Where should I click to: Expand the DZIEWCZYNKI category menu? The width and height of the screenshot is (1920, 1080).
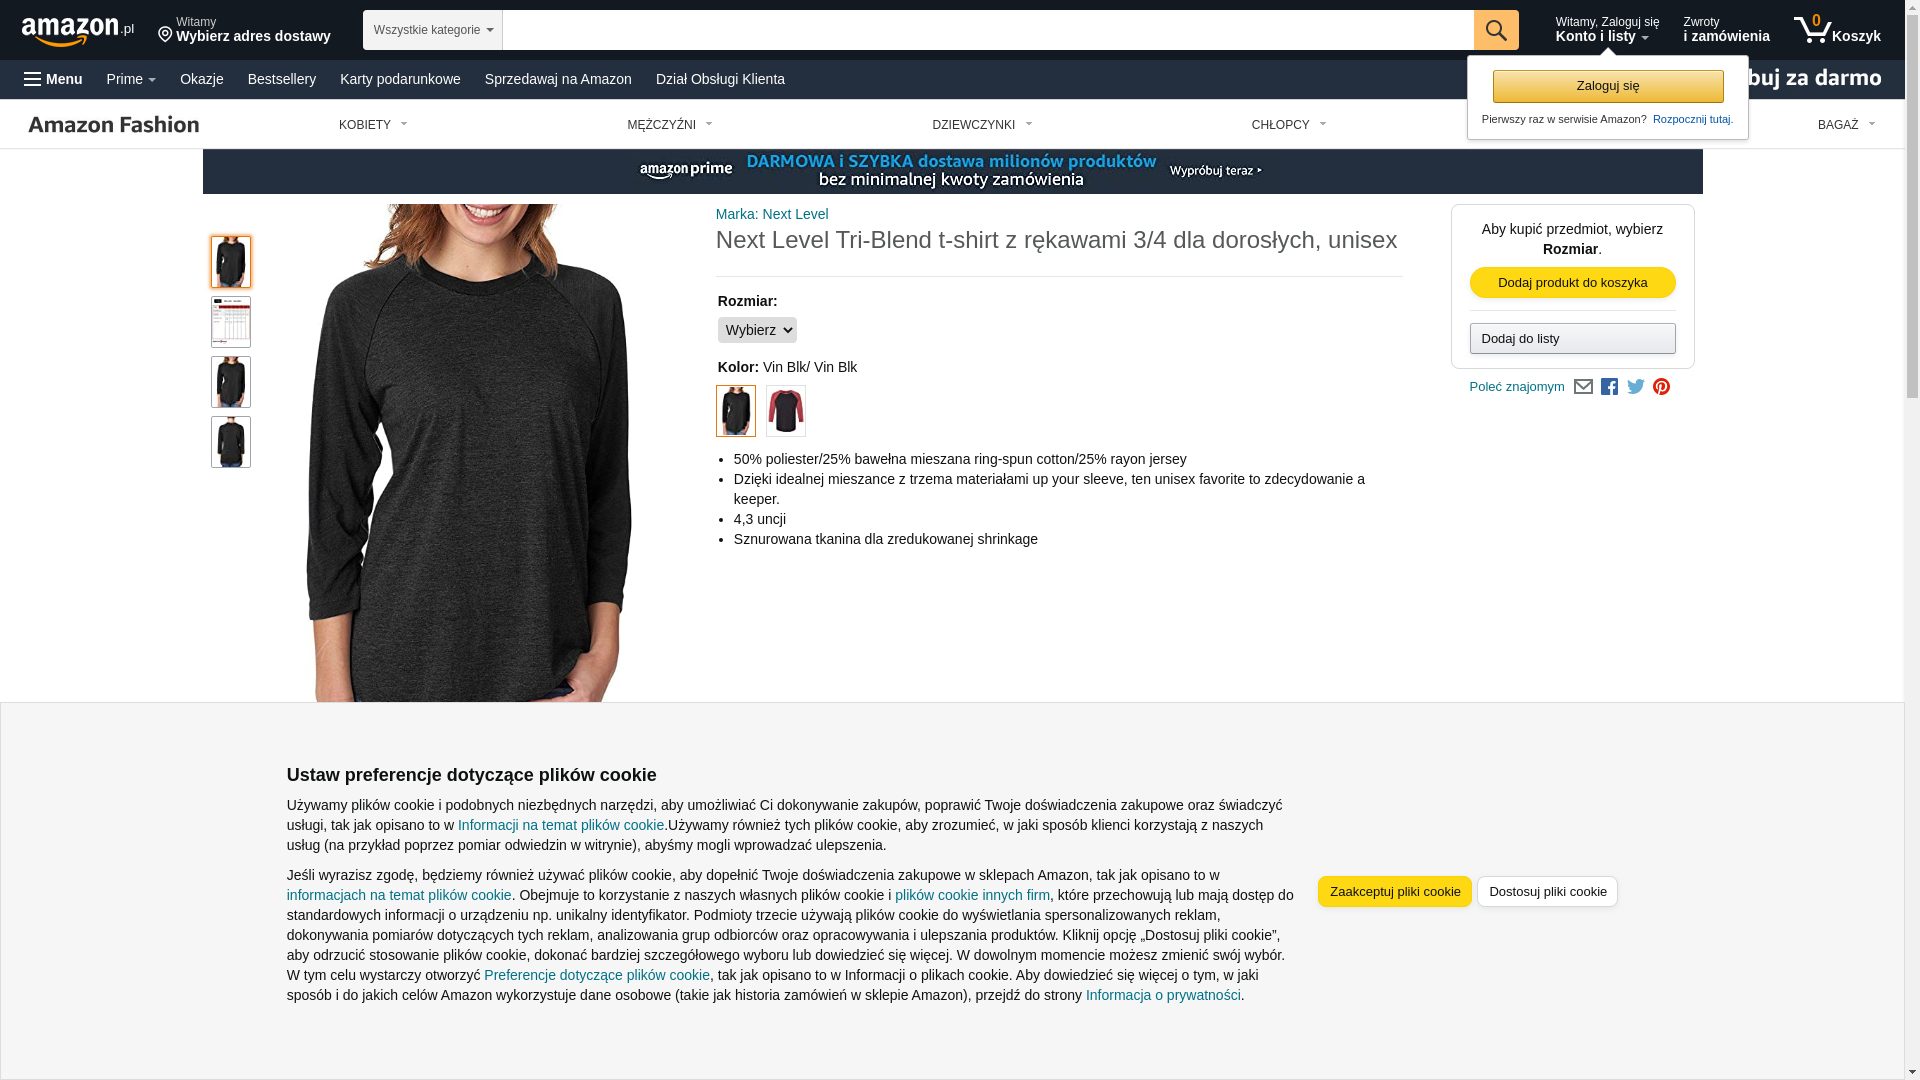(x=982, y=125)
